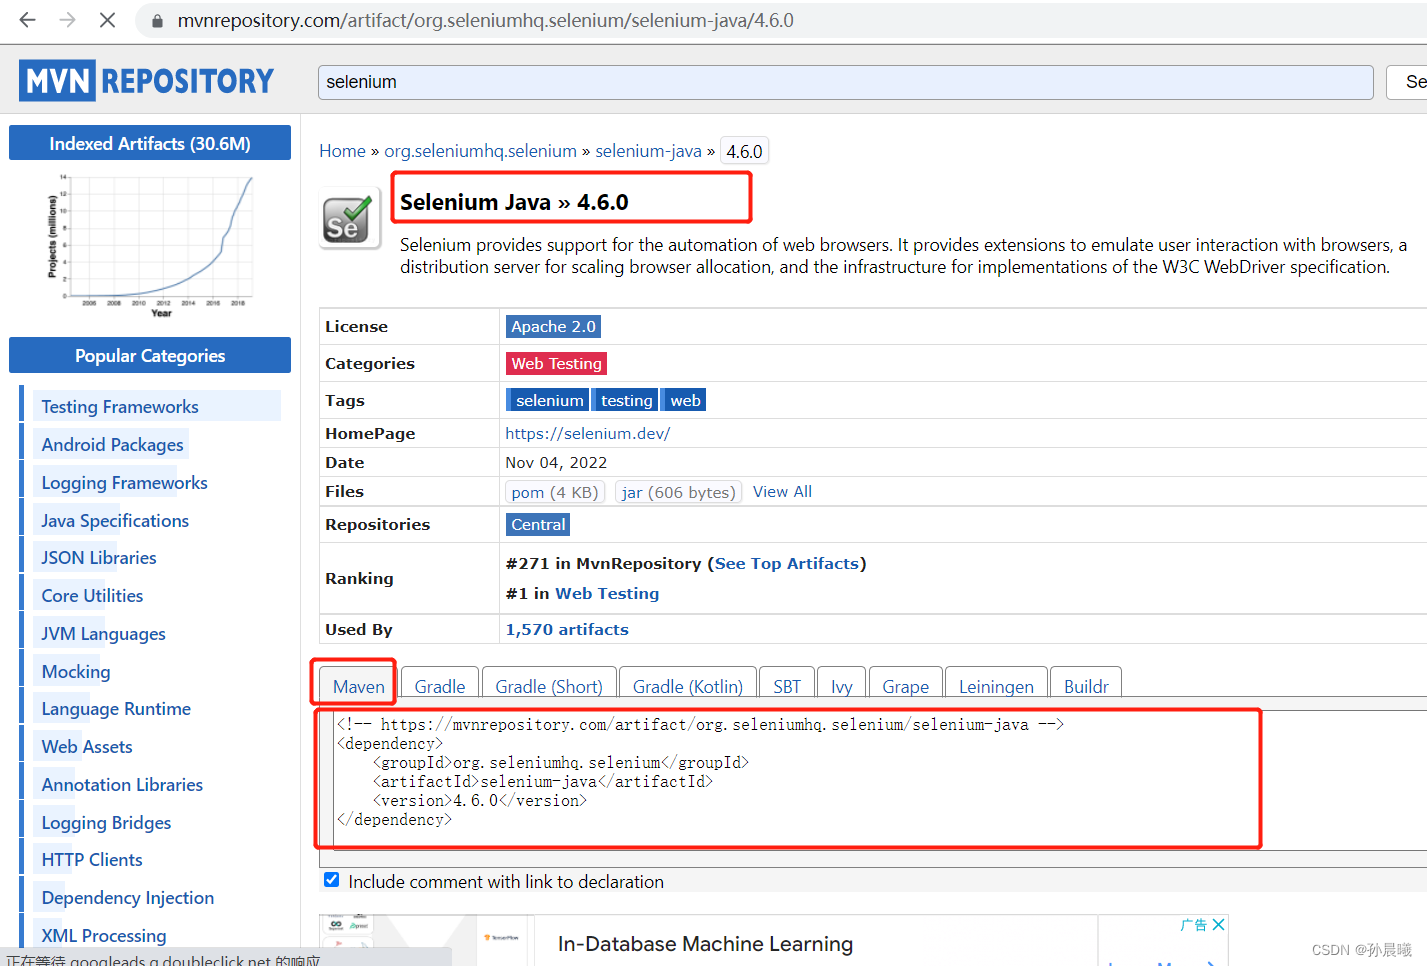Open JSON Libraries category

click(99, 557)
